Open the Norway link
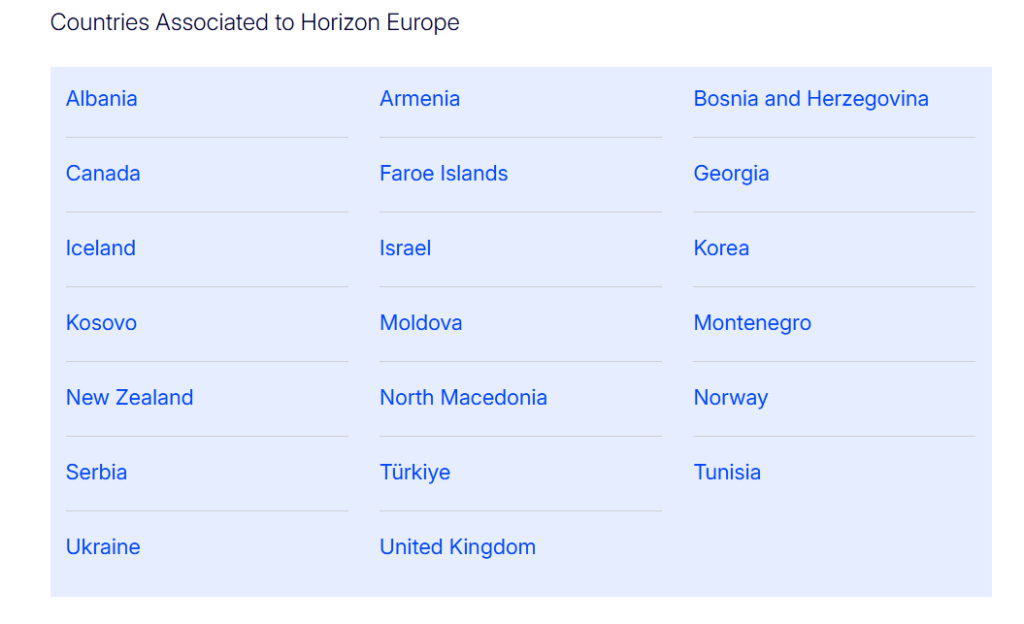 coord(730,398)
